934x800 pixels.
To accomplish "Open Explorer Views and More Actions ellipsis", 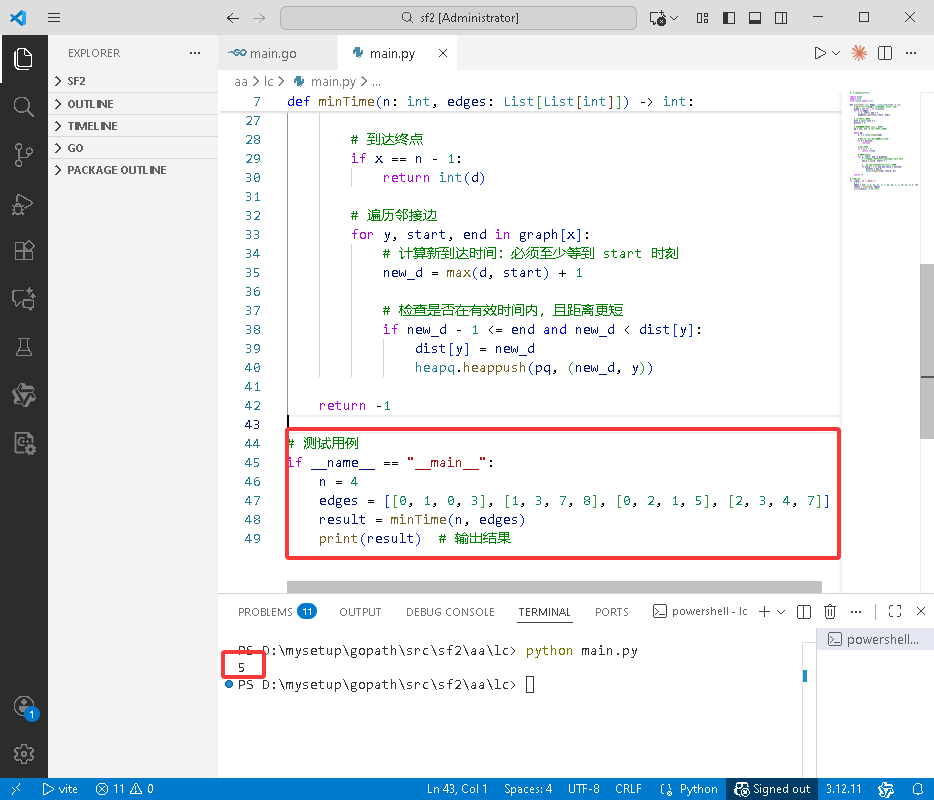I will click(x=195, y=53).
